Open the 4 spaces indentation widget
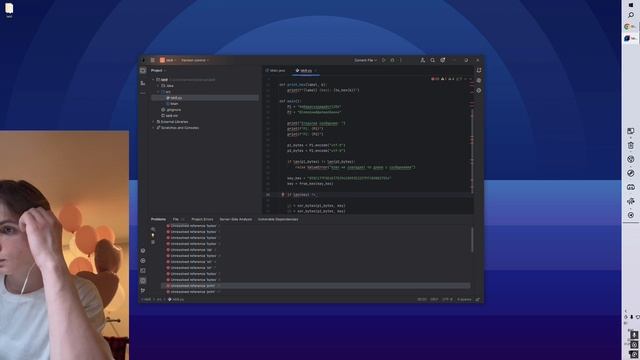The height and width of the screenshot is (360, 640). pyautogui.click(x=464, y=300)
